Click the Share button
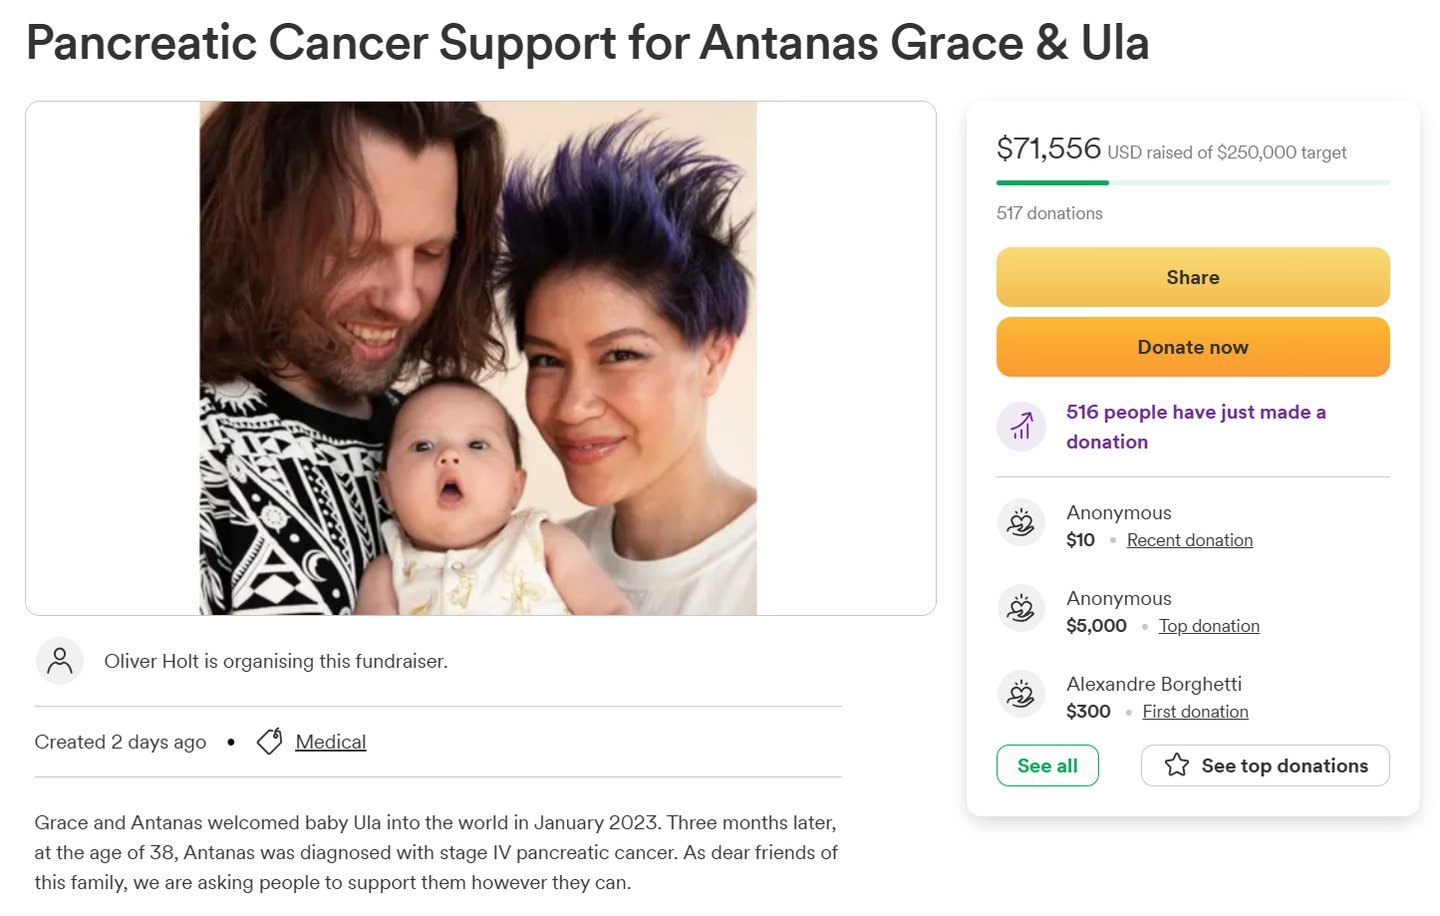The height and width of the screenshot is (916, 1440). 1193,277
